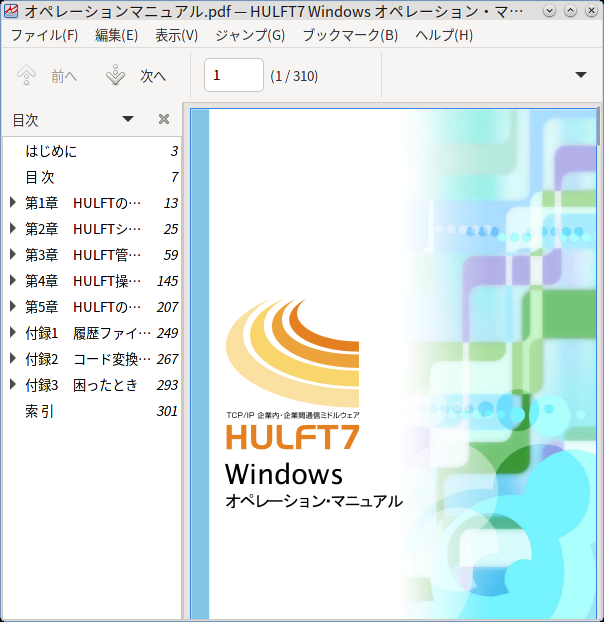Image resolution: width=604 pixels, height=622 pixels.
Task: Click the Previous page up-arrow icon
Action: tap(27, 75)
